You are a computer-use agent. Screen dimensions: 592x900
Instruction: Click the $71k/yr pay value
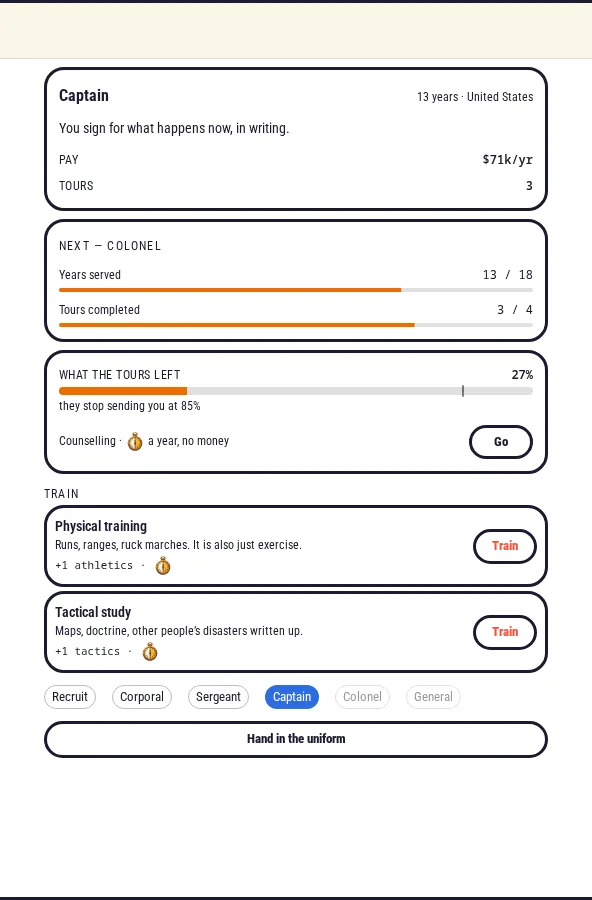coord(508,160)
